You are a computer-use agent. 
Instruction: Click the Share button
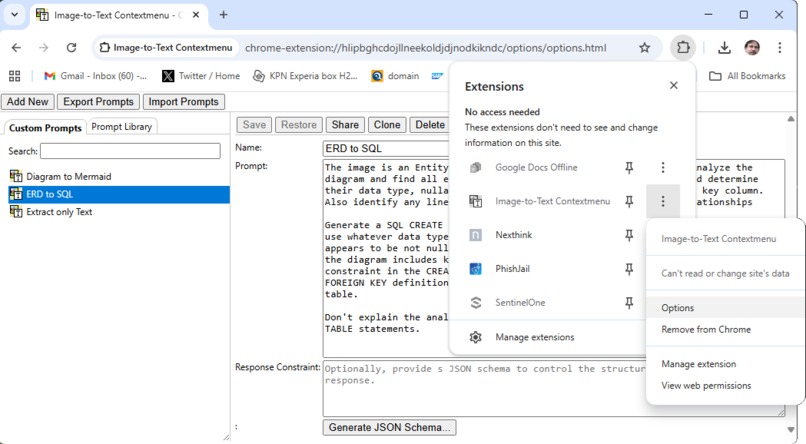(x=345, y=125)
